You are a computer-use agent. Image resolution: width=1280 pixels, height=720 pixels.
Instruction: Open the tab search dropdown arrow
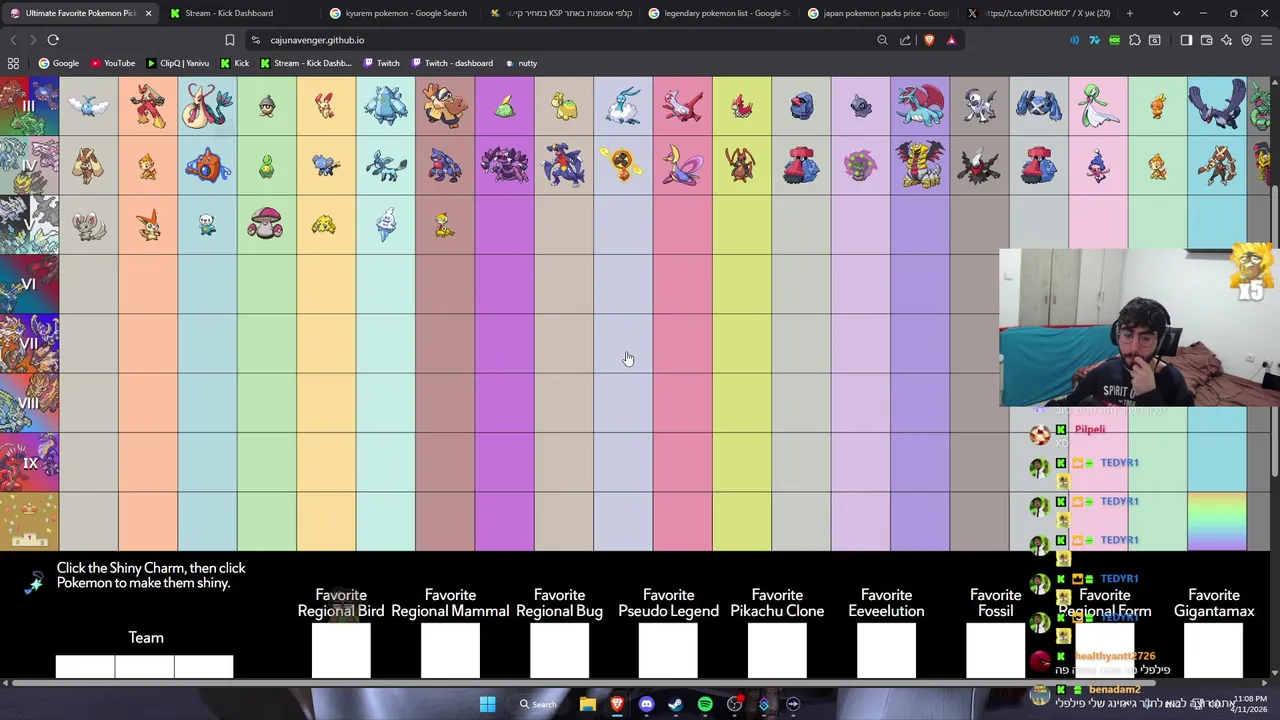tap(1176, 13)
